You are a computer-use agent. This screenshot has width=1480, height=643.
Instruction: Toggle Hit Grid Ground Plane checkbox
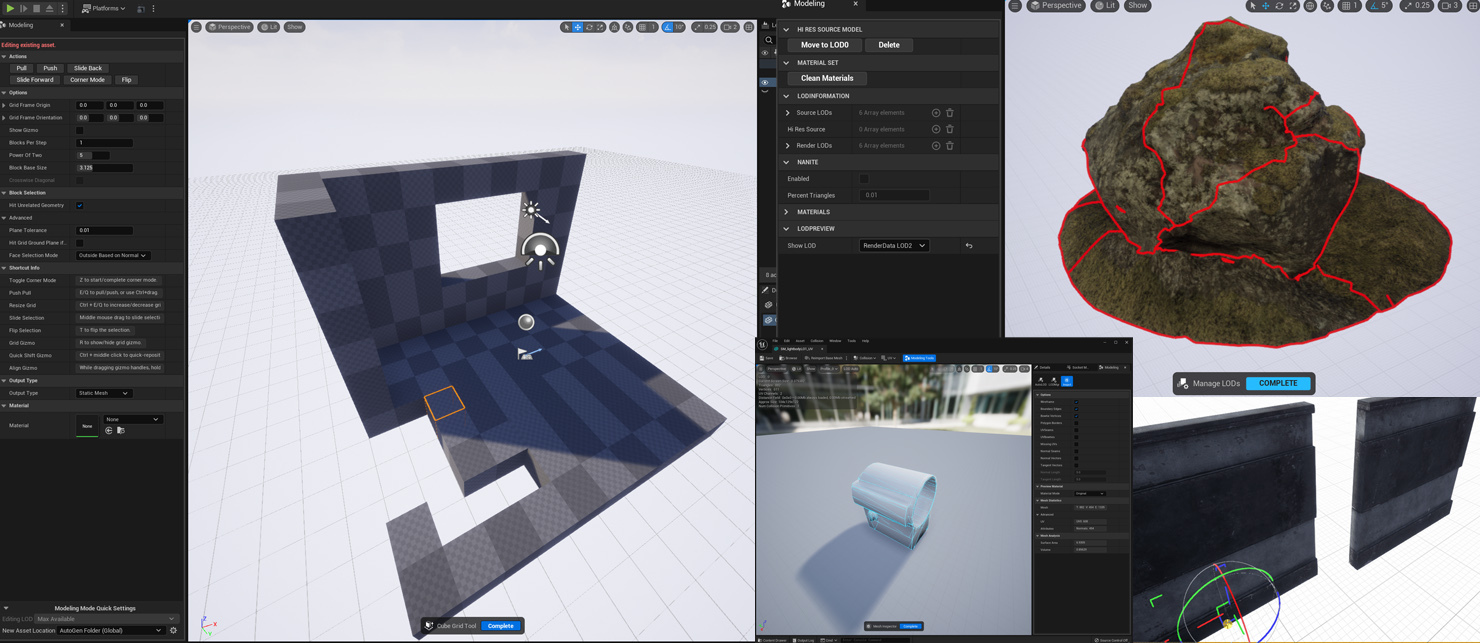[x=80, y=243]
